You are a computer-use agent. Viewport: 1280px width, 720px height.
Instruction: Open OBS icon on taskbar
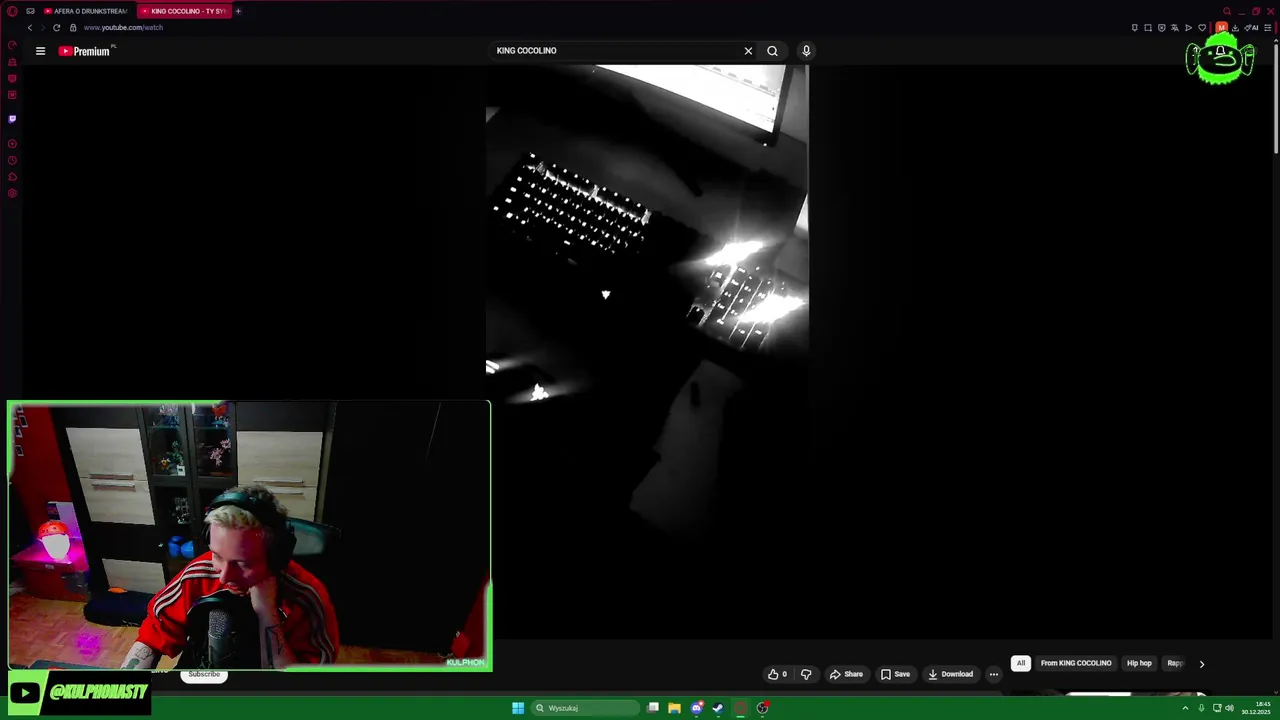(762, 708)
